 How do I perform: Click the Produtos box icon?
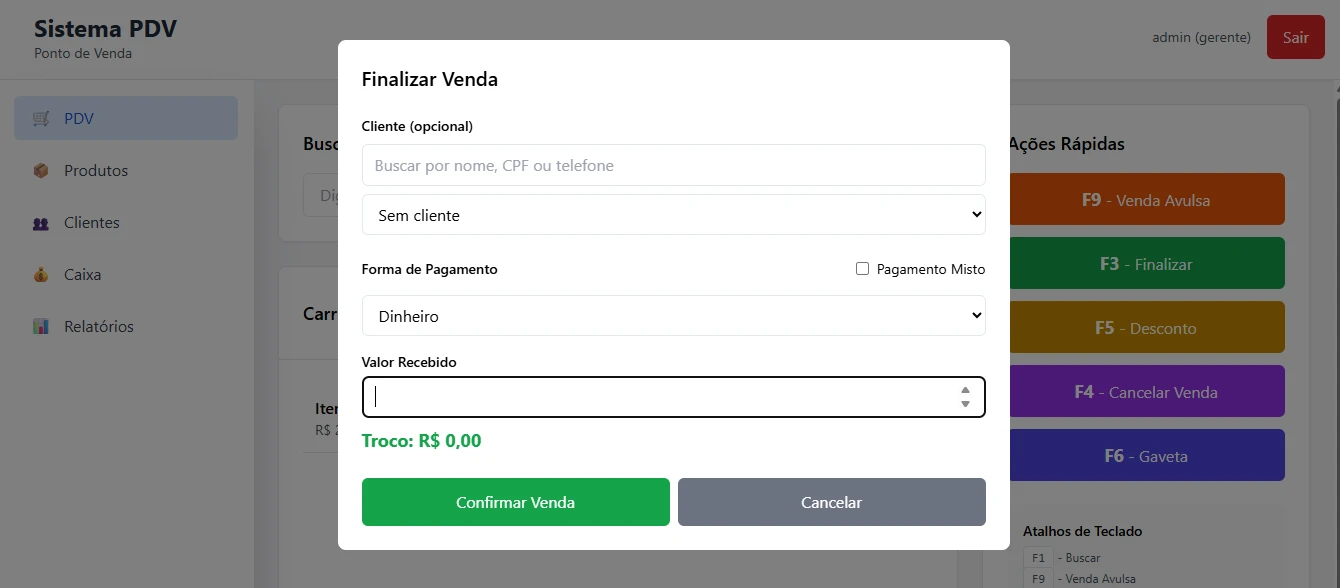point(41,171)
